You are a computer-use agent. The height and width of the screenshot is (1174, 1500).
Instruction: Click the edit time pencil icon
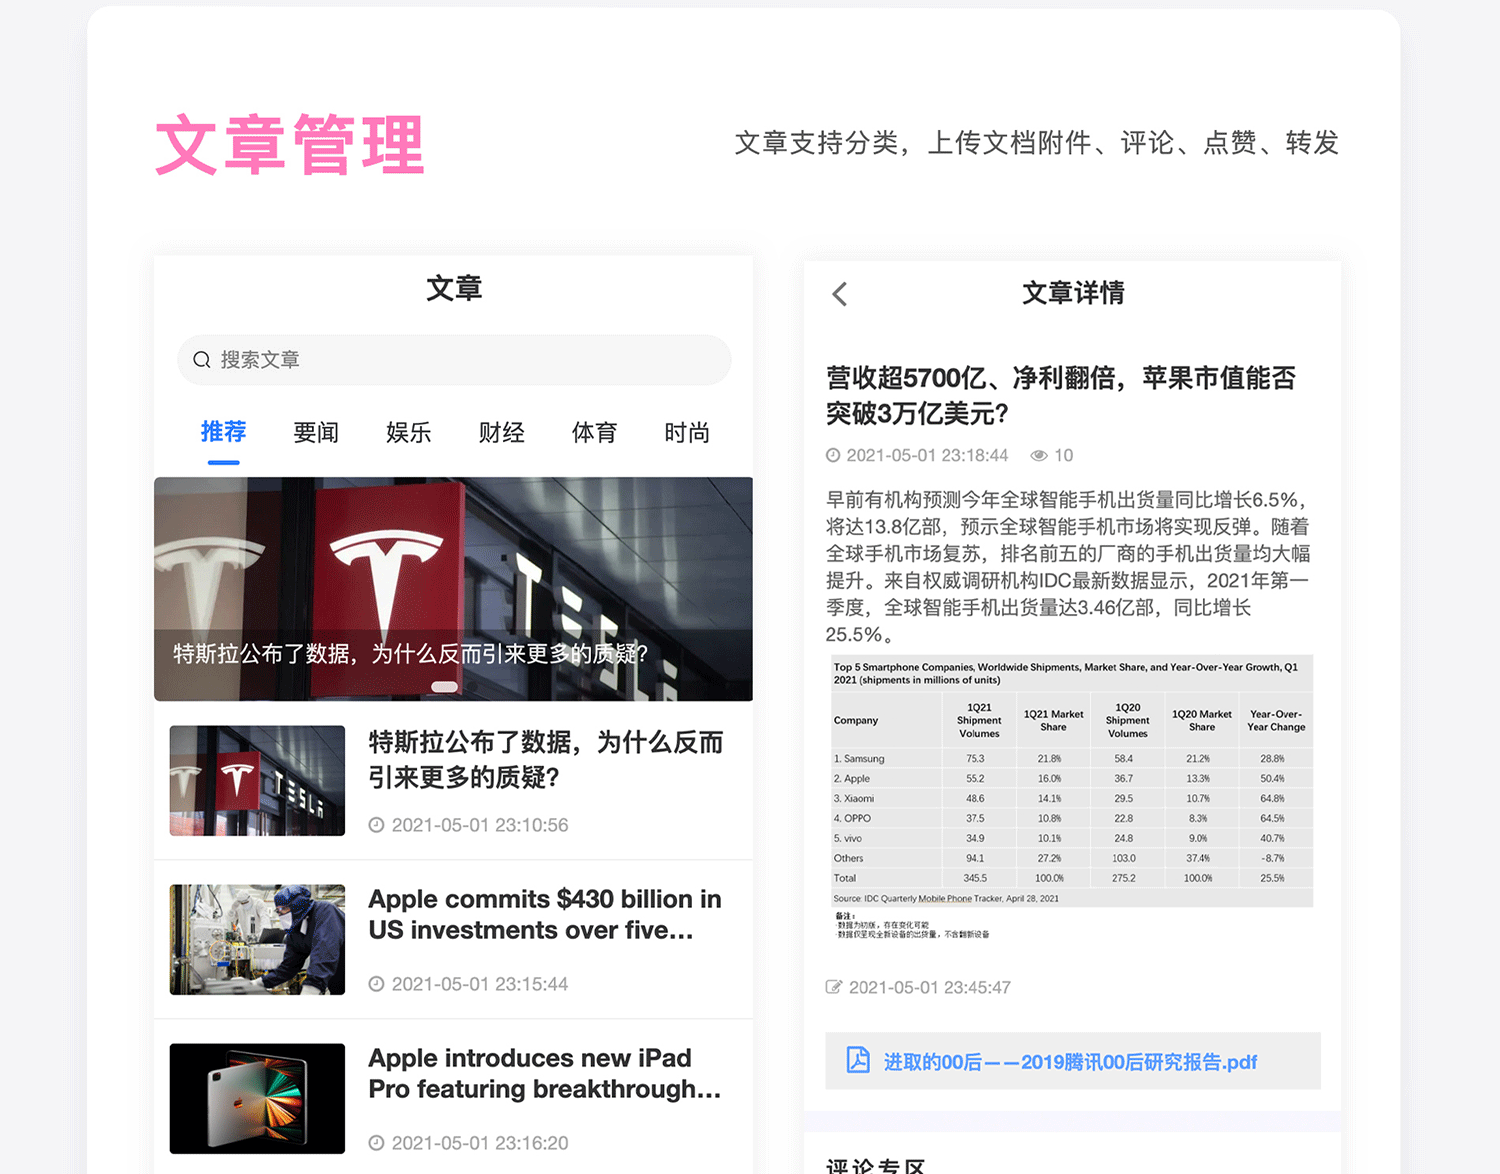point(833,988)
